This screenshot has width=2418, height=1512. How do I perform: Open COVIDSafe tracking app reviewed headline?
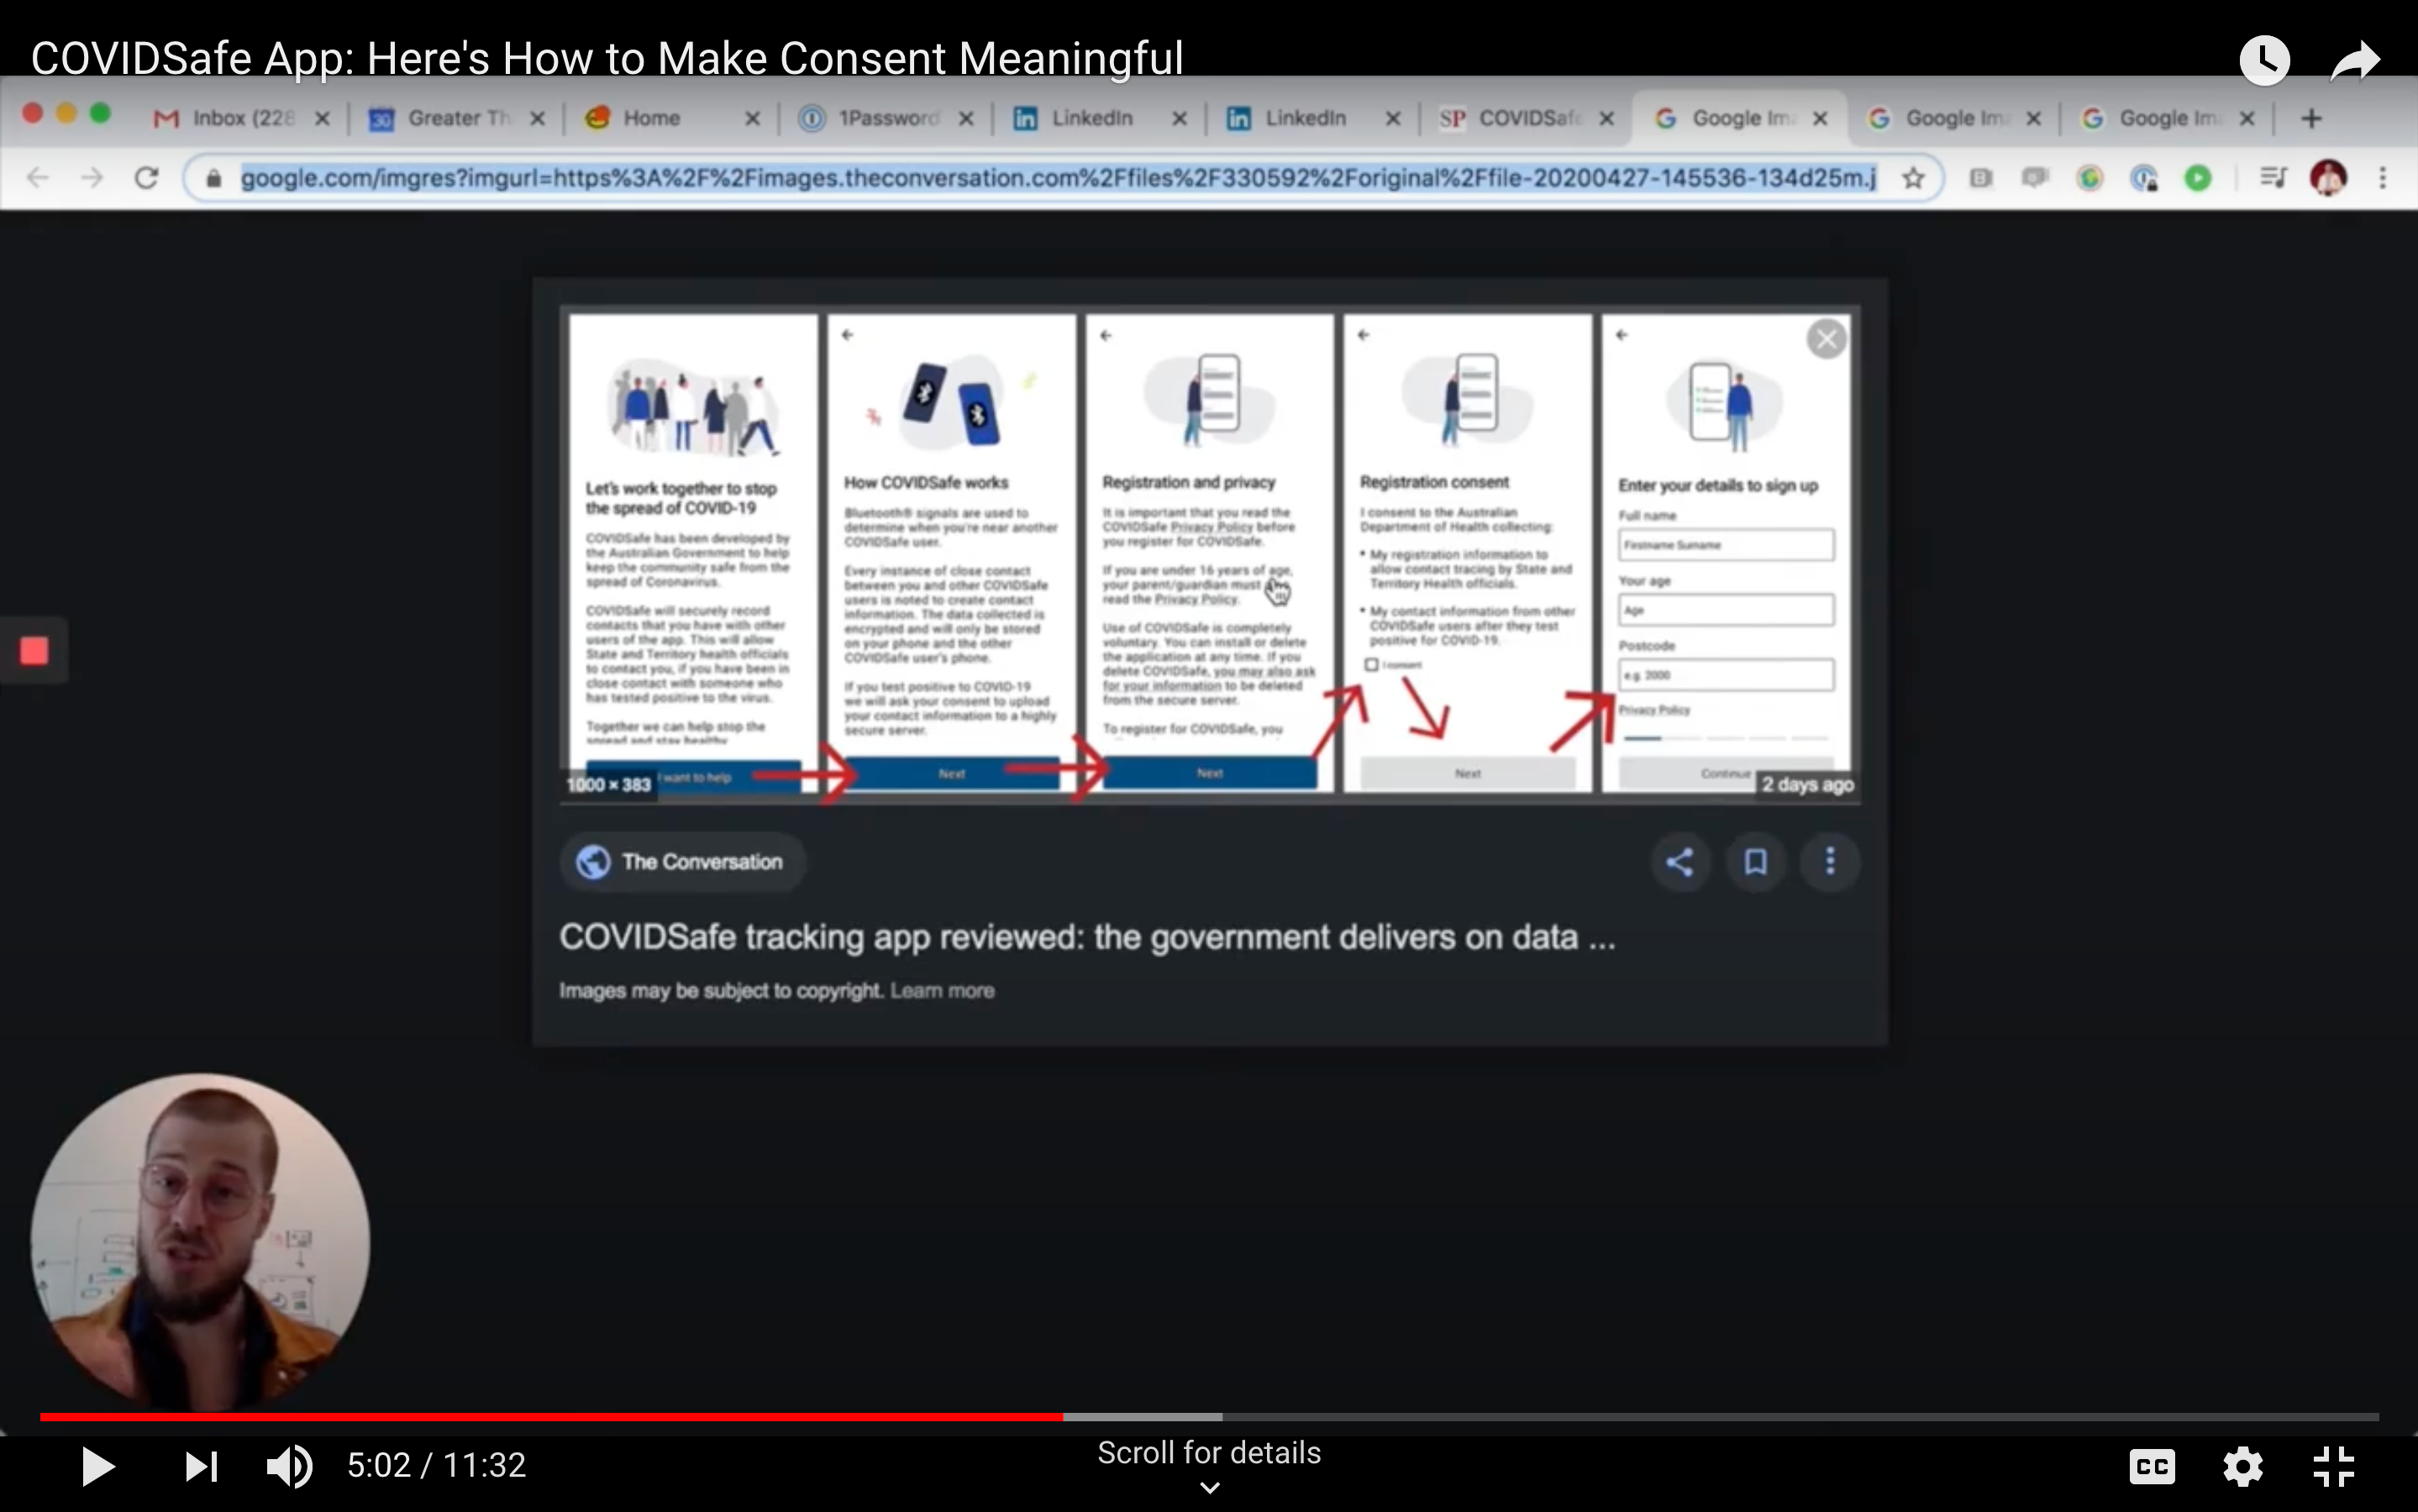[x=1087, y=938]
